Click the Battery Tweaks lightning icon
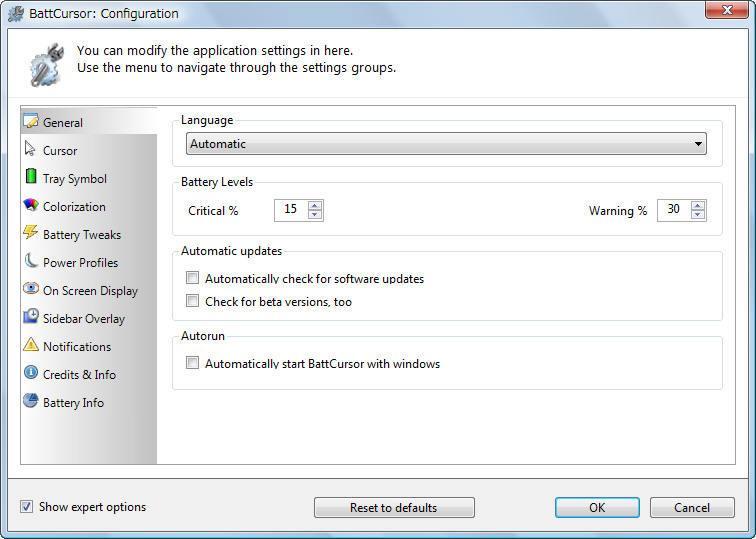The width and height of the screenshot is (756, 539). click(30, 232)
